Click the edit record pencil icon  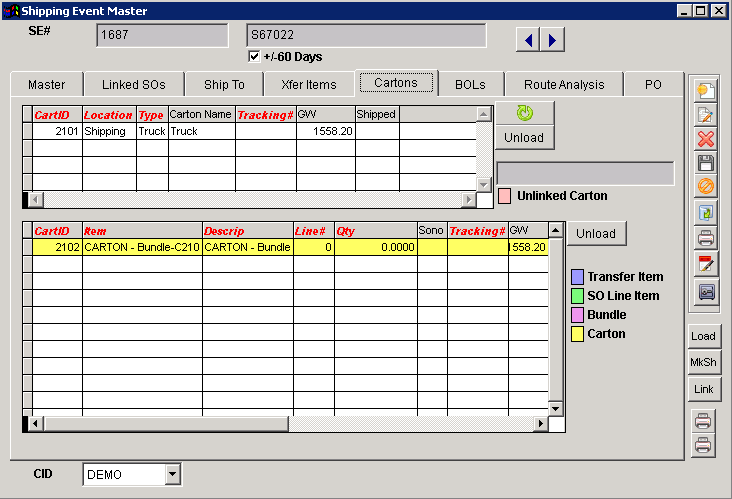point(706,114)
